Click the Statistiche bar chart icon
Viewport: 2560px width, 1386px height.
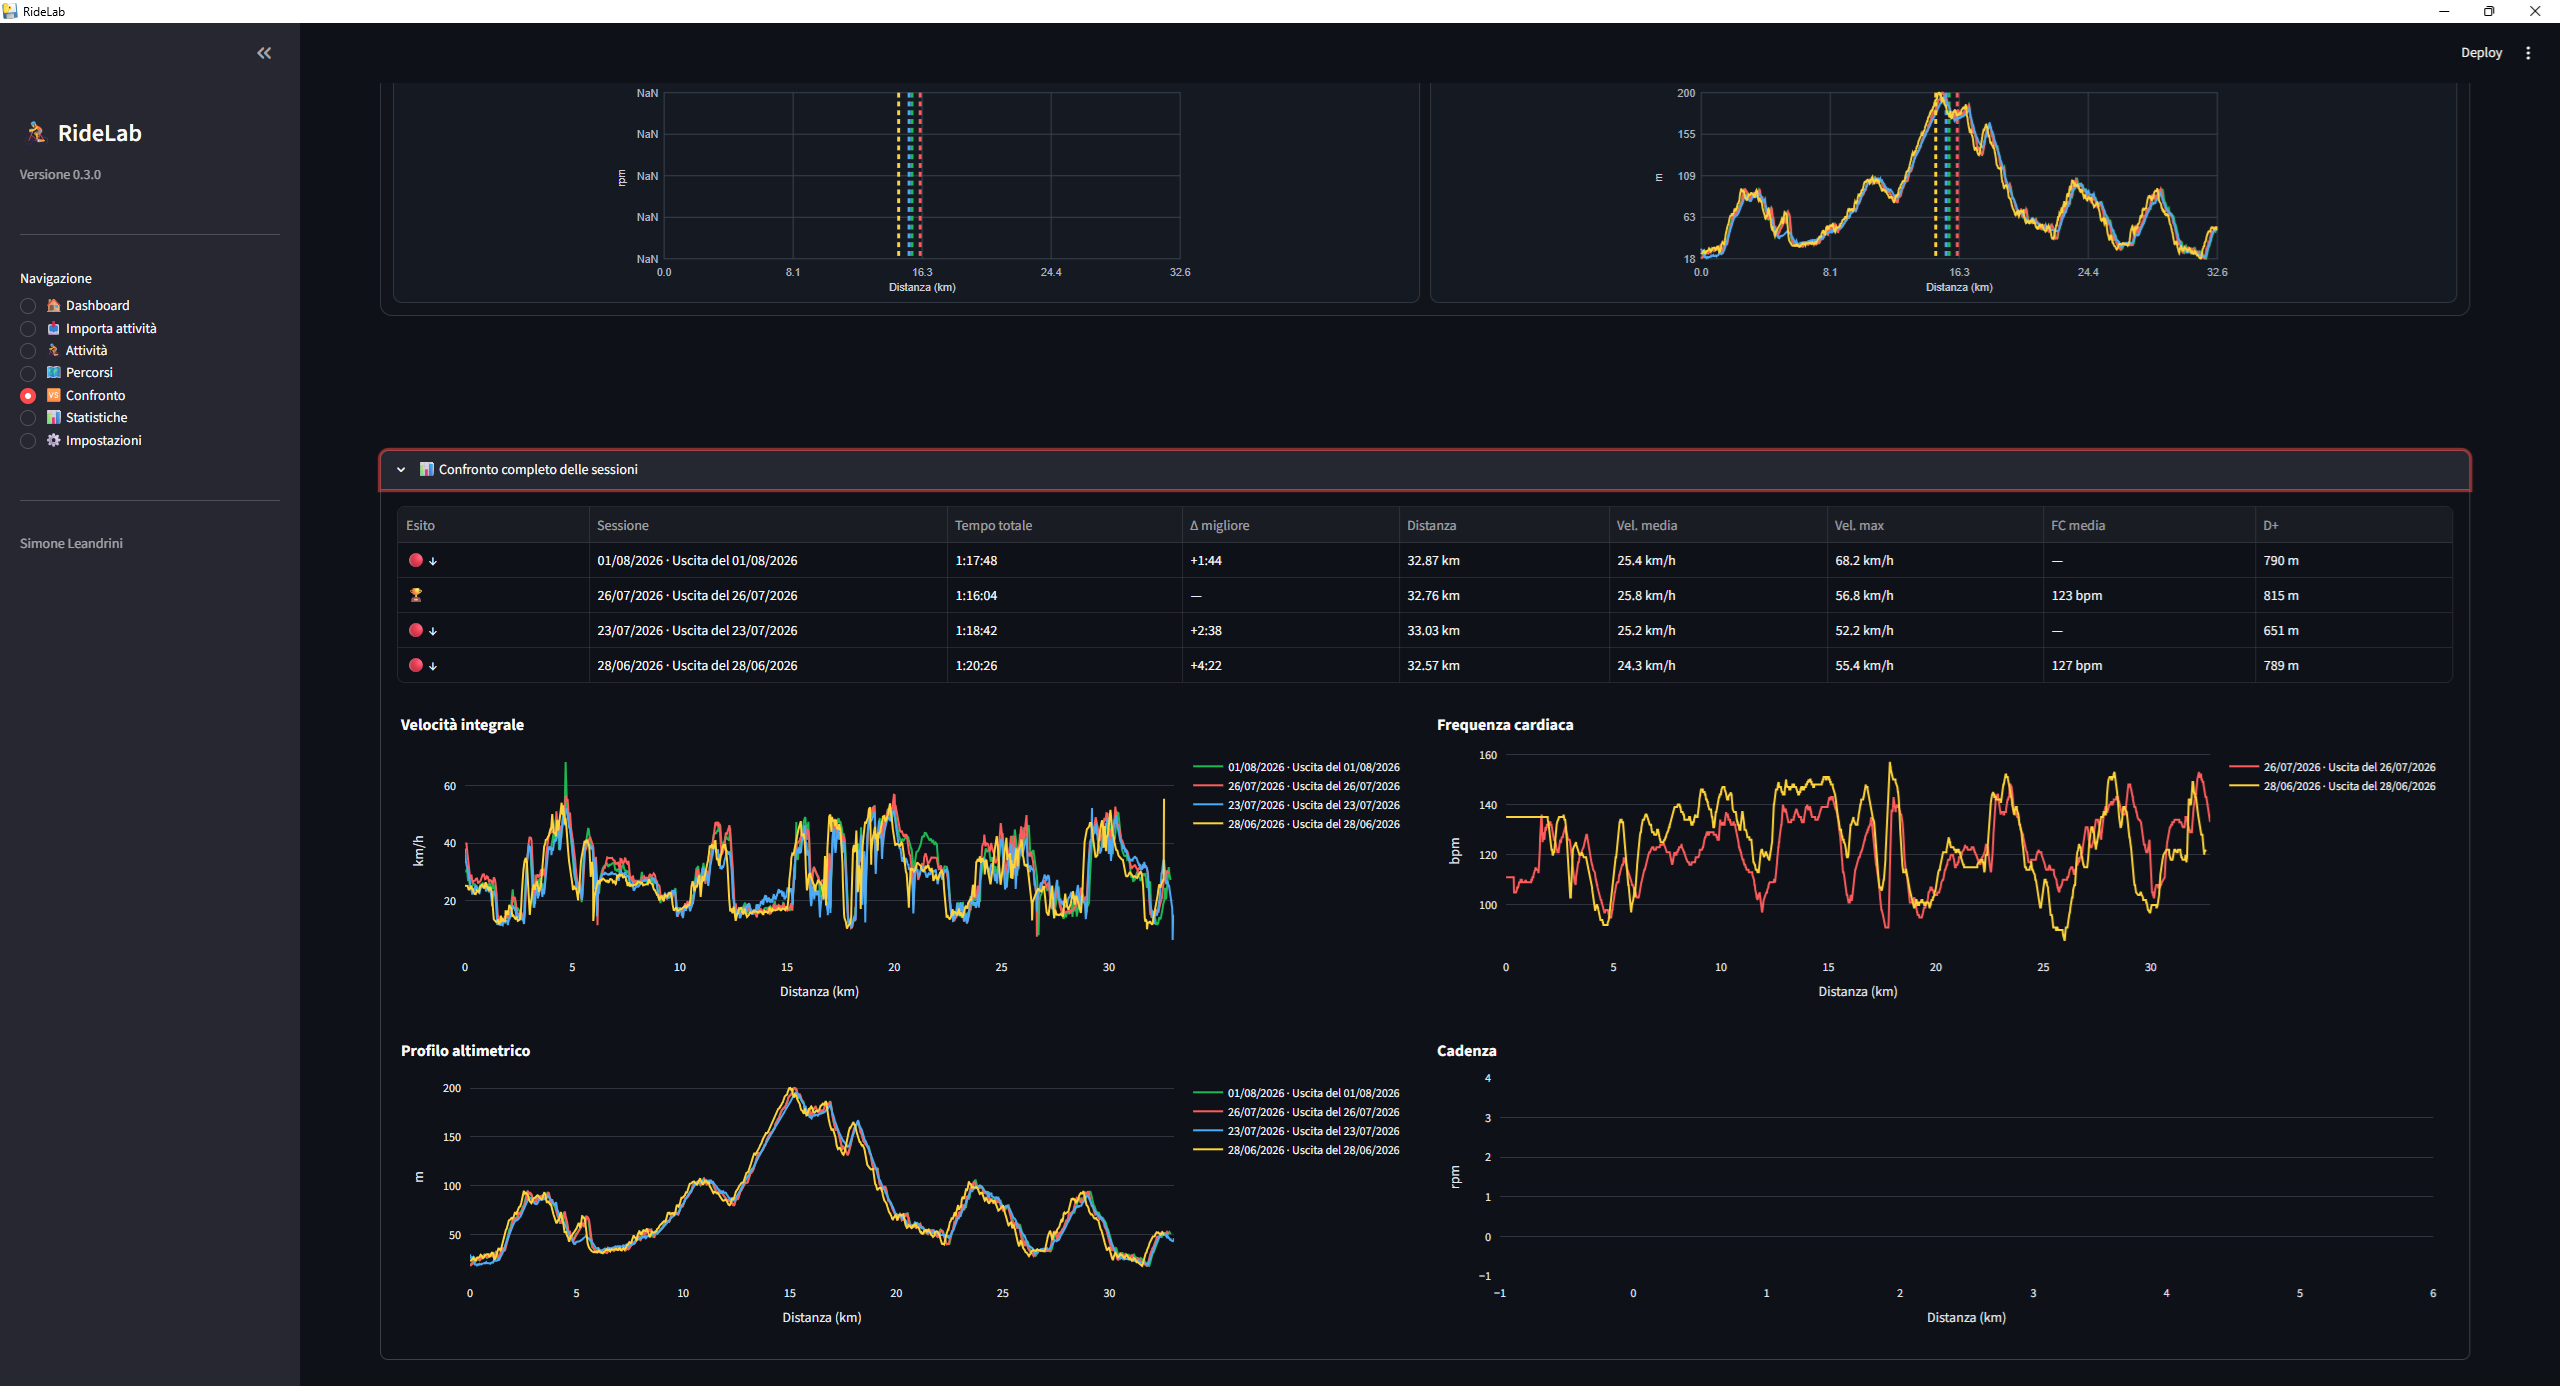pos(54,417)
